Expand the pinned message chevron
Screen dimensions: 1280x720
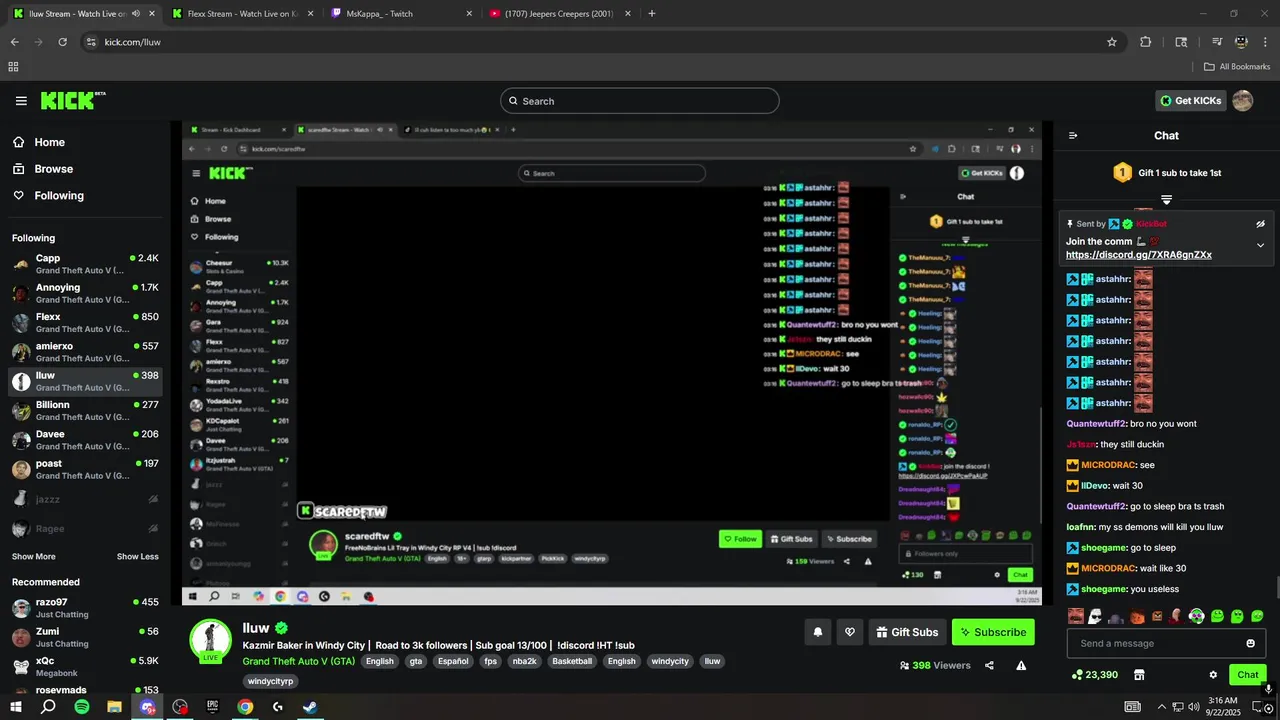[1260, 245]
